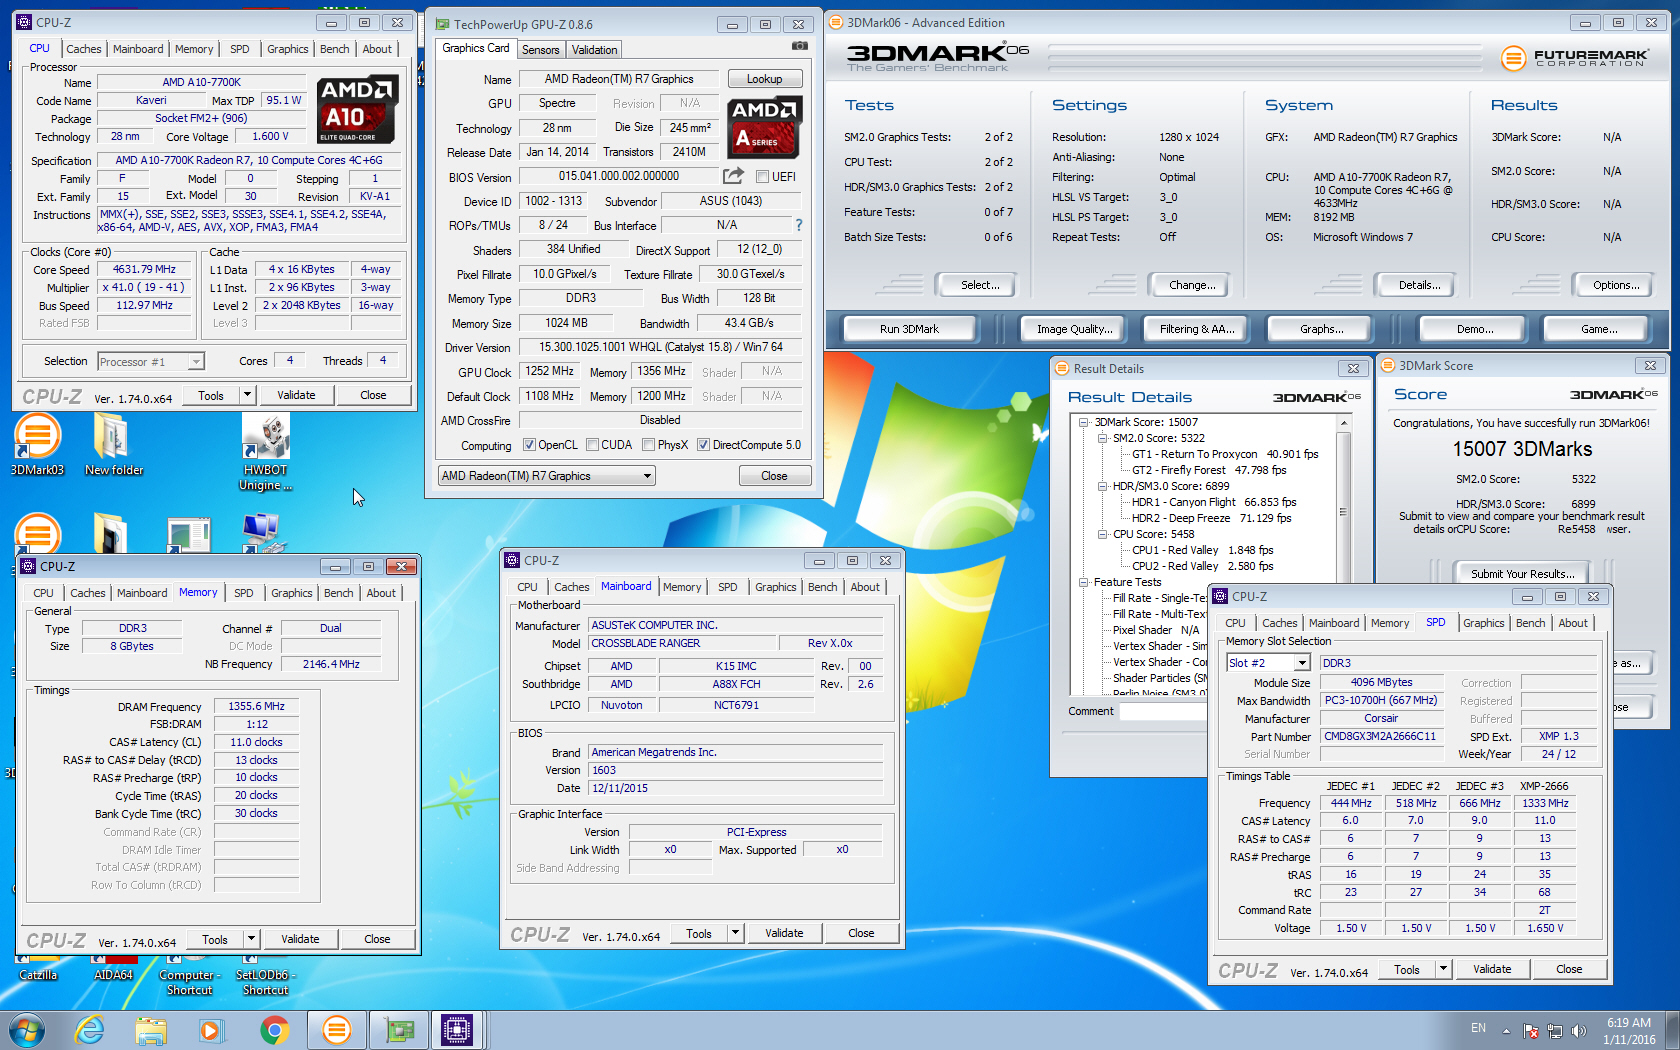Image resolution: width=1680 pixels, height=1050 pixels.
Task: Open the Validation tab in GPU-Z
Action: (x=595, y=50)
